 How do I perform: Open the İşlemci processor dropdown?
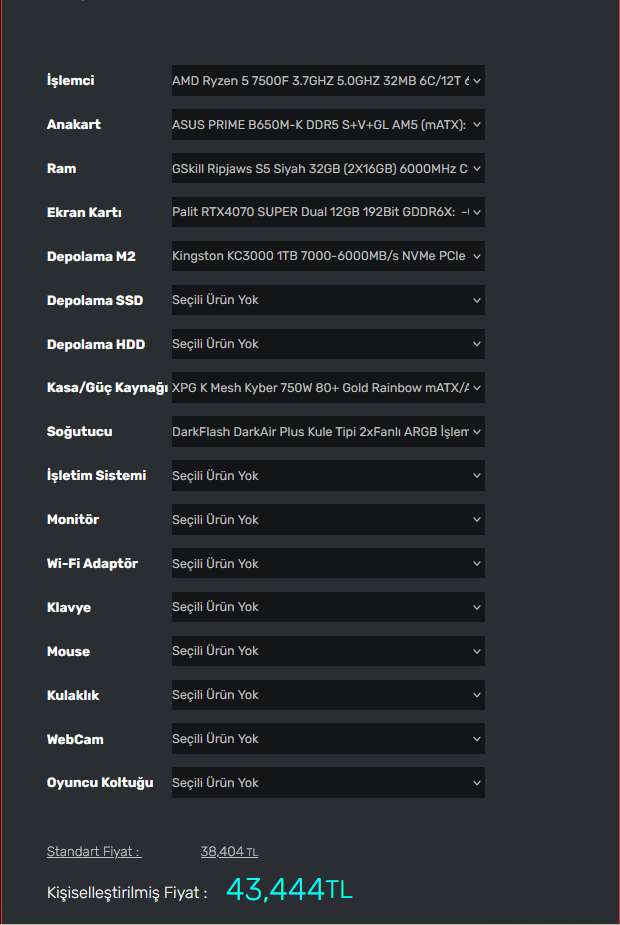328,80
